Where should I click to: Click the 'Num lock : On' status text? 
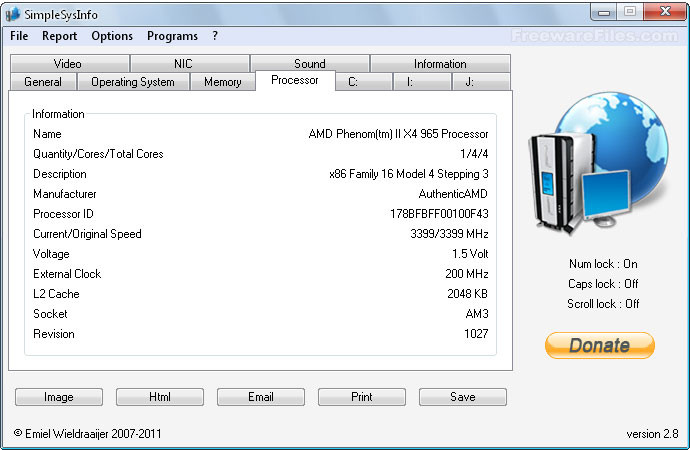point(603,264)
